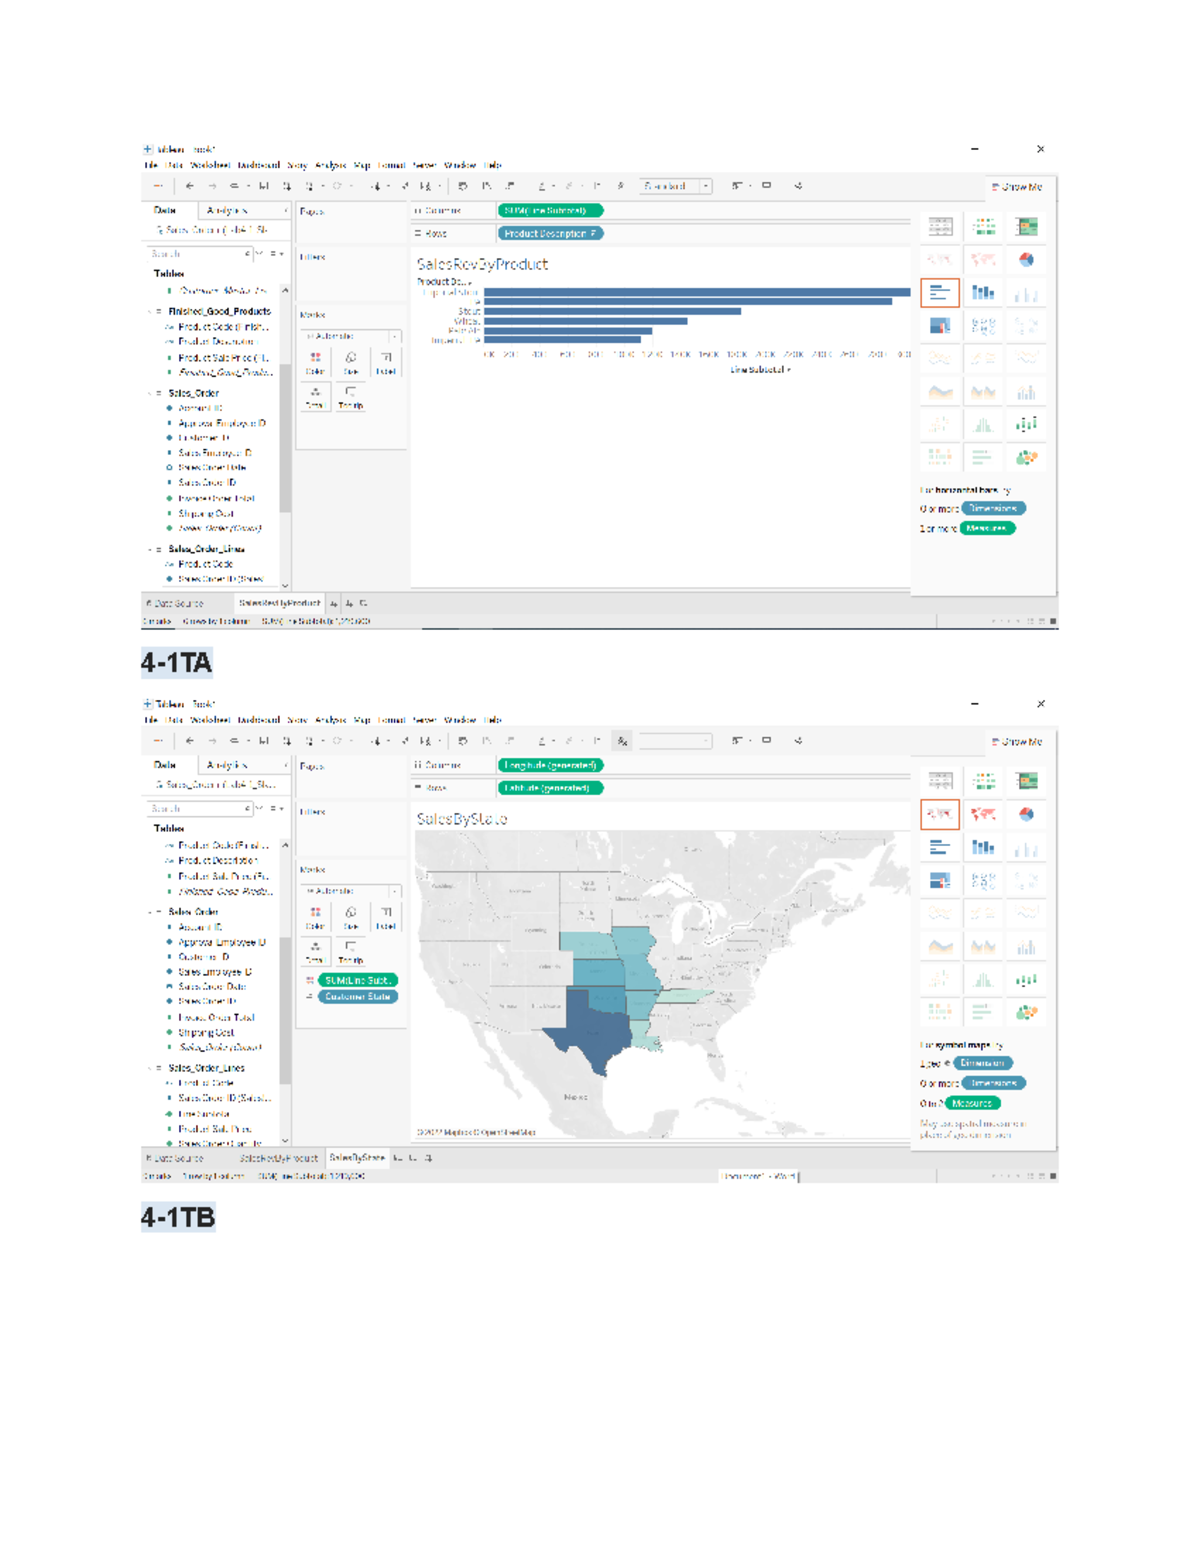The height and width of the screenshot is (1553, 1200).
Task: Open Help menu in SalesByState window
Action: pyautogui.click(x=493, y=720)
